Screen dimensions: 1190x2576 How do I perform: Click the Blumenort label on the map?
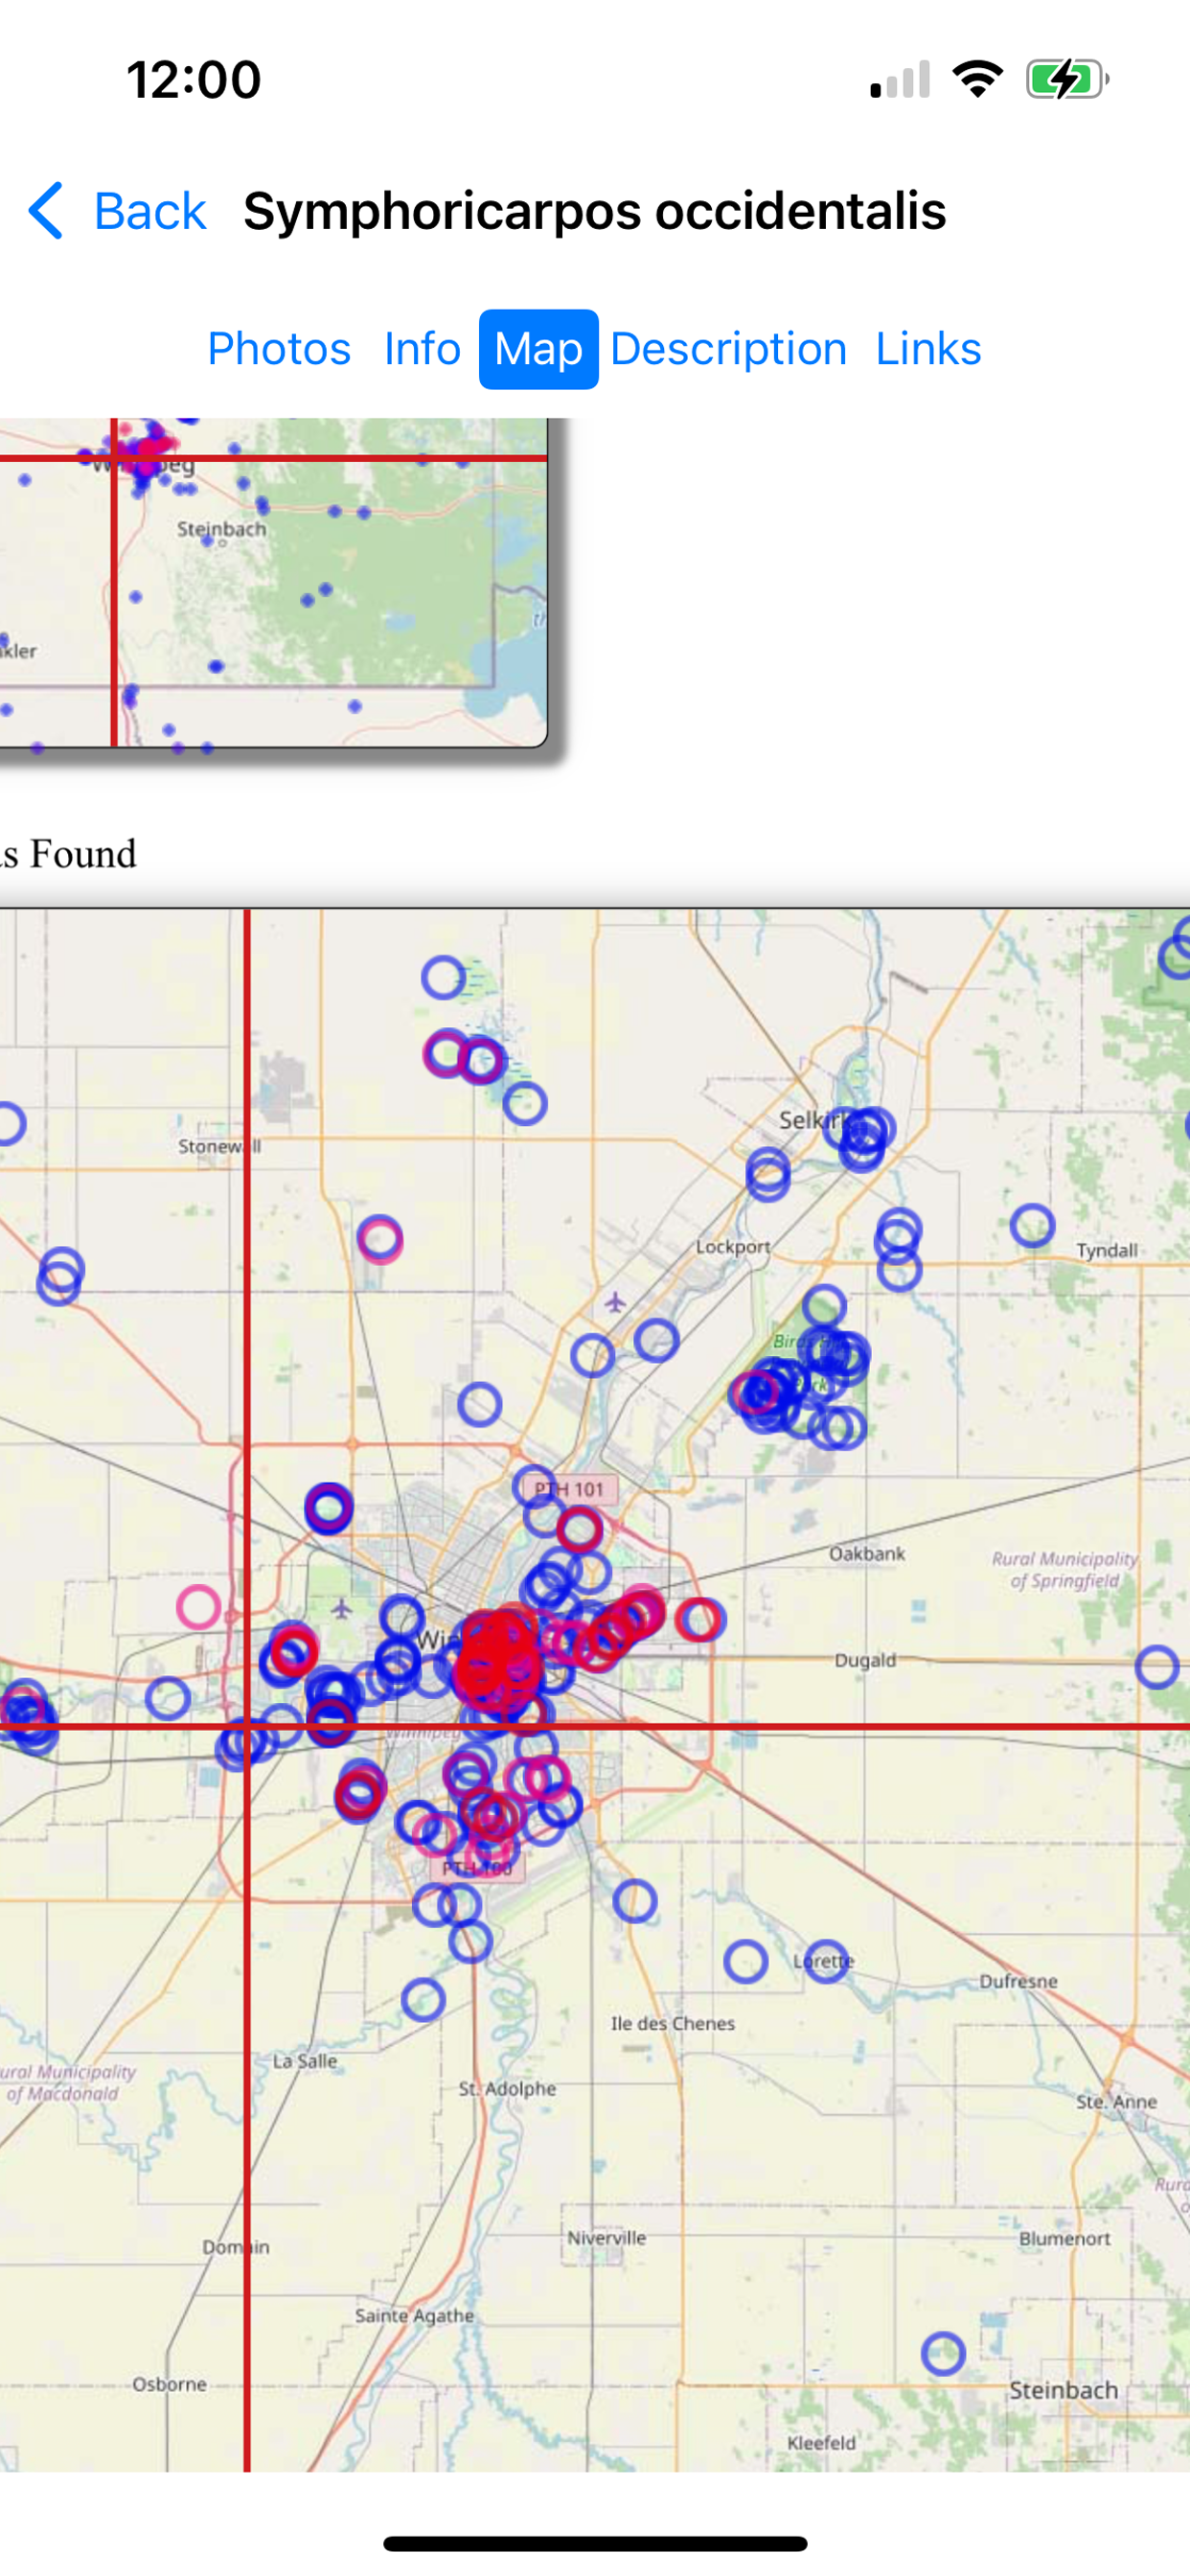tap(1064, 2238)
